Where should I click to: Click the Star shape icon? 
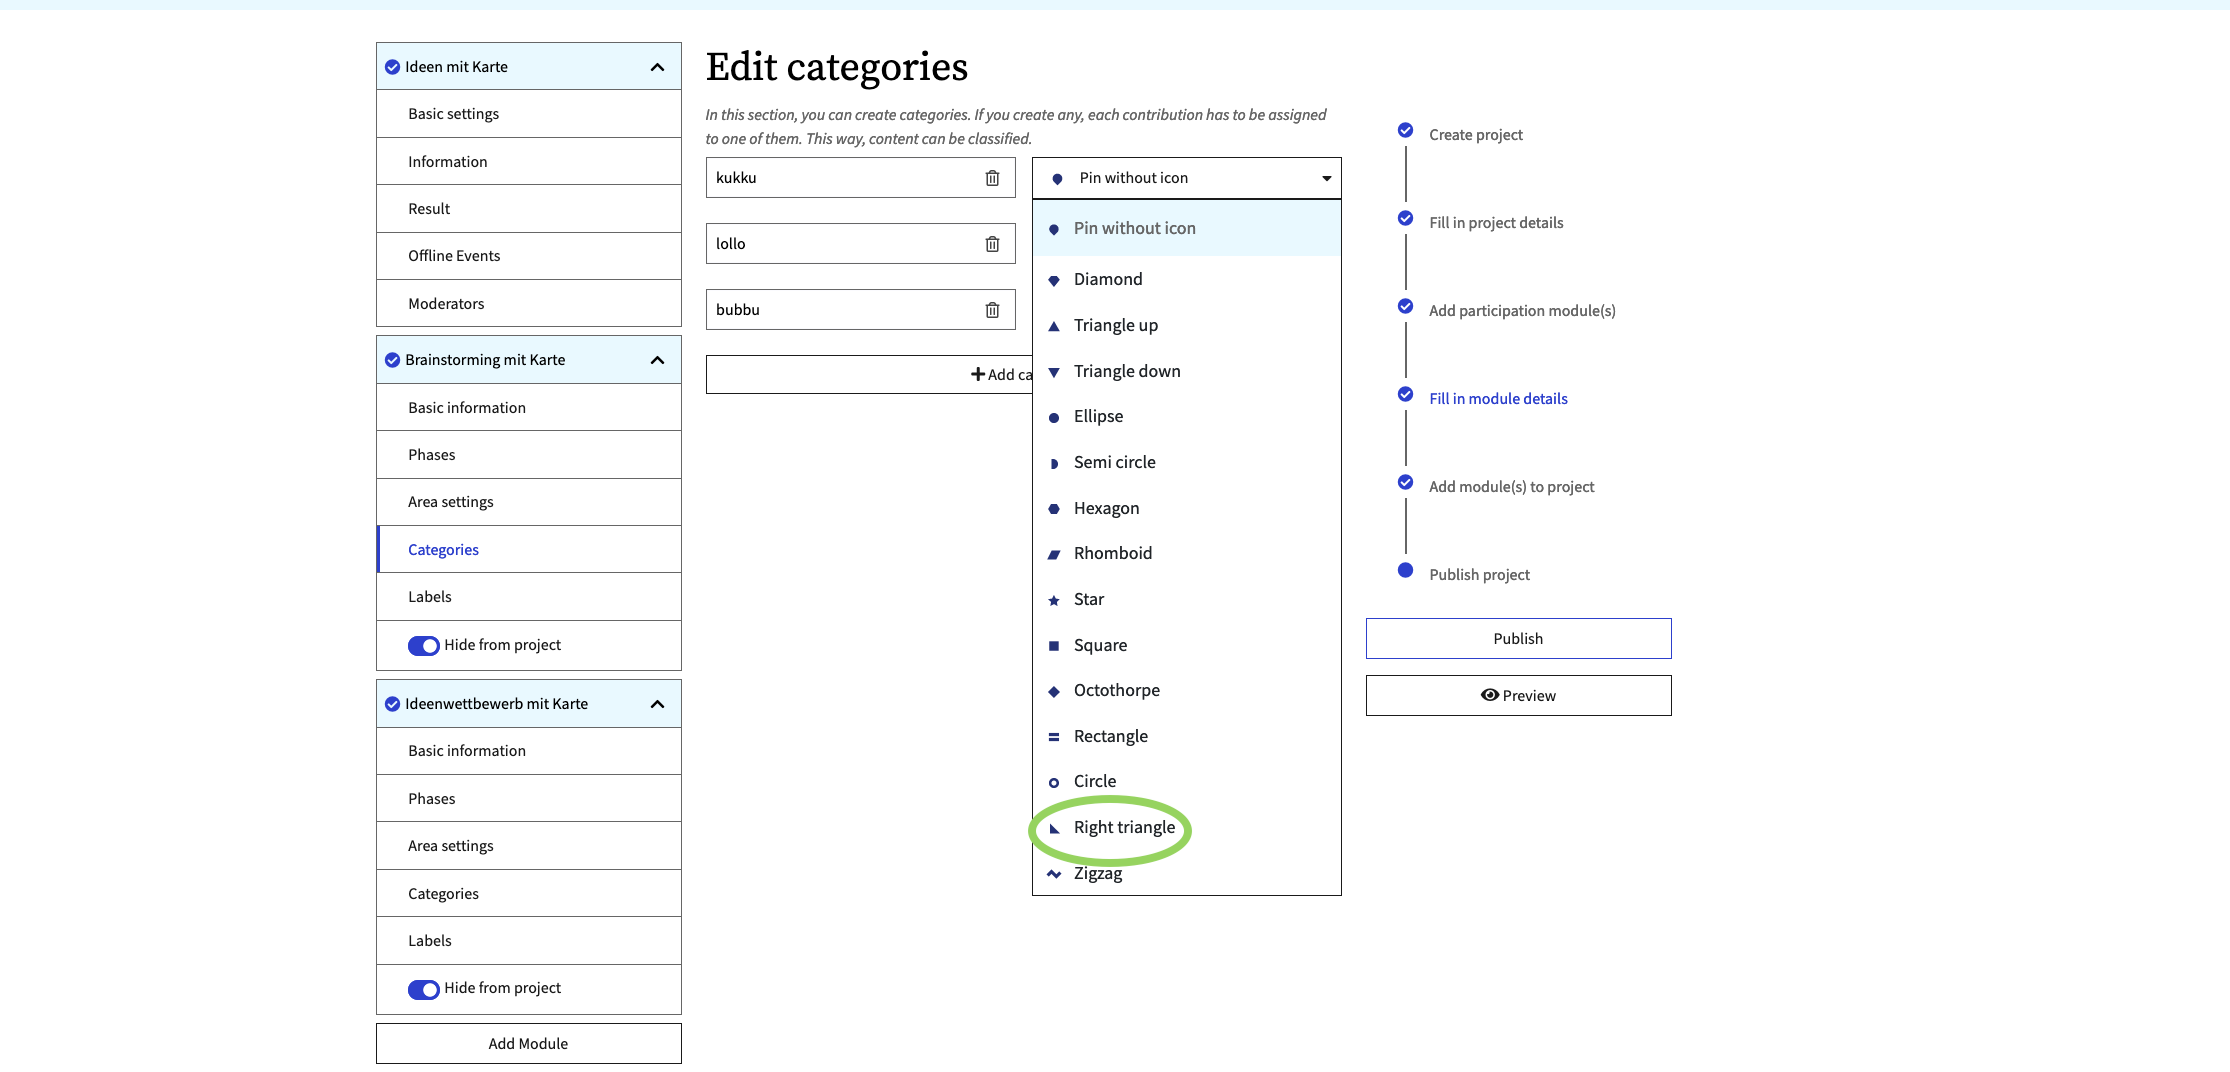click(1053, 600)
